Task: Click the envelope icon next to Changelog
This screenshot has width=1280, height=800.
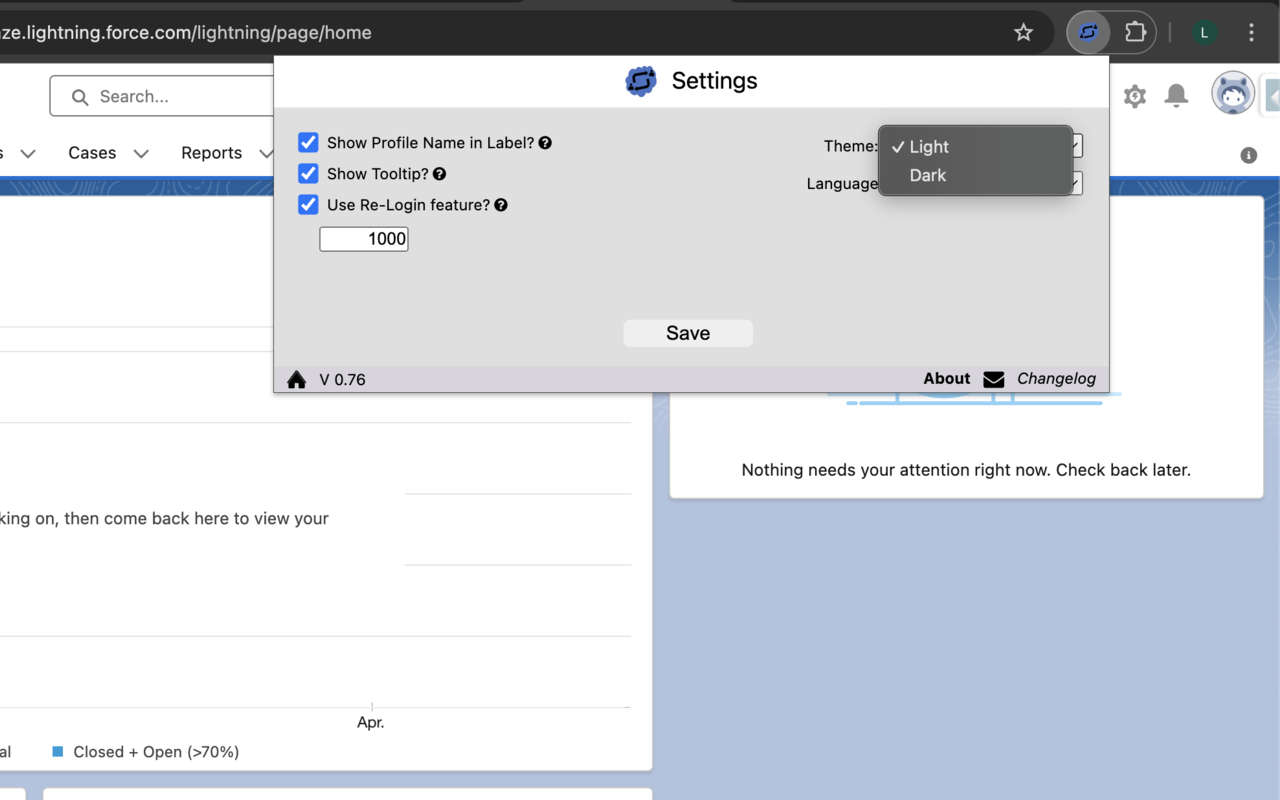Action: (x=993, y=378)
